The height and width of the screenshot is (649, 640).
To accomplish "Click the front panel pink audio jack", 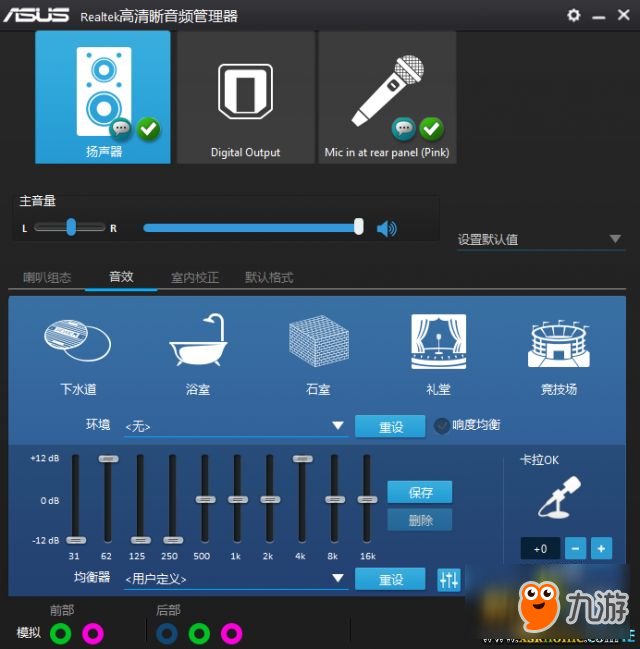I will pos(93,633).
